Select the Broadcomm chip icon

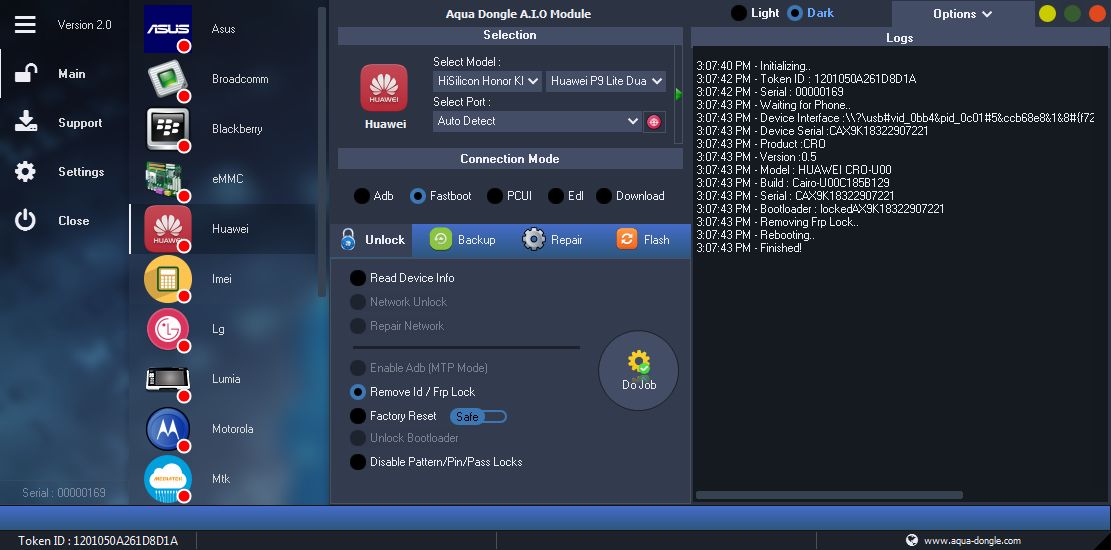(168, 79)
